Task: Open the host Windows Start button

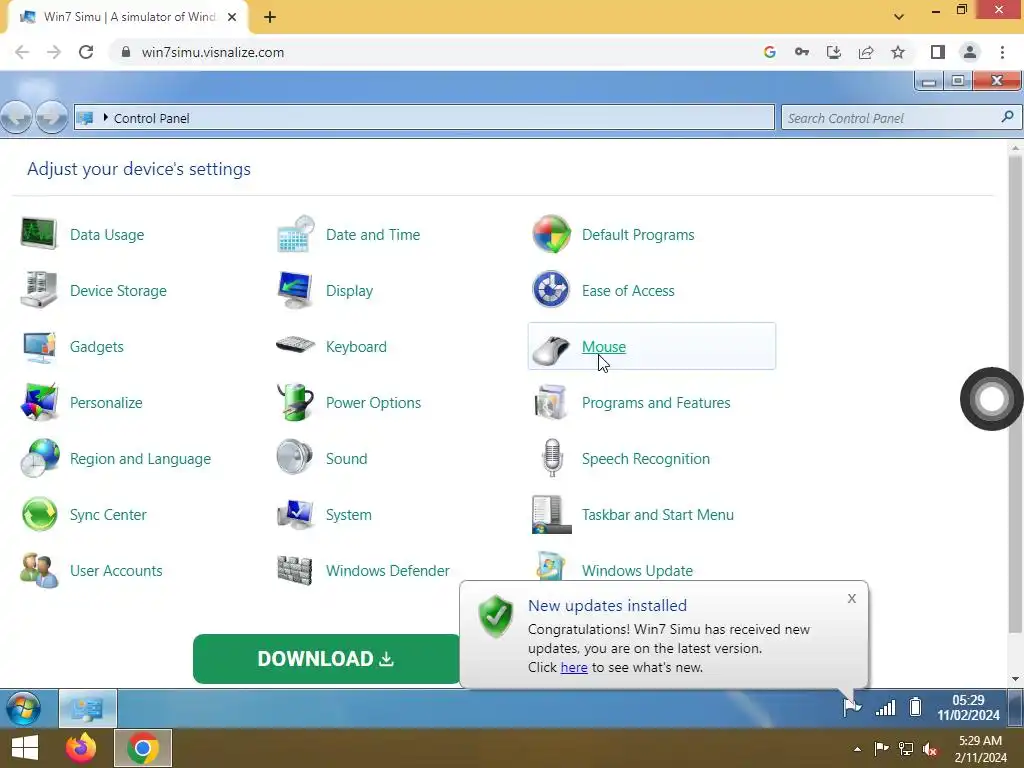Action: [x=24, y=748]
